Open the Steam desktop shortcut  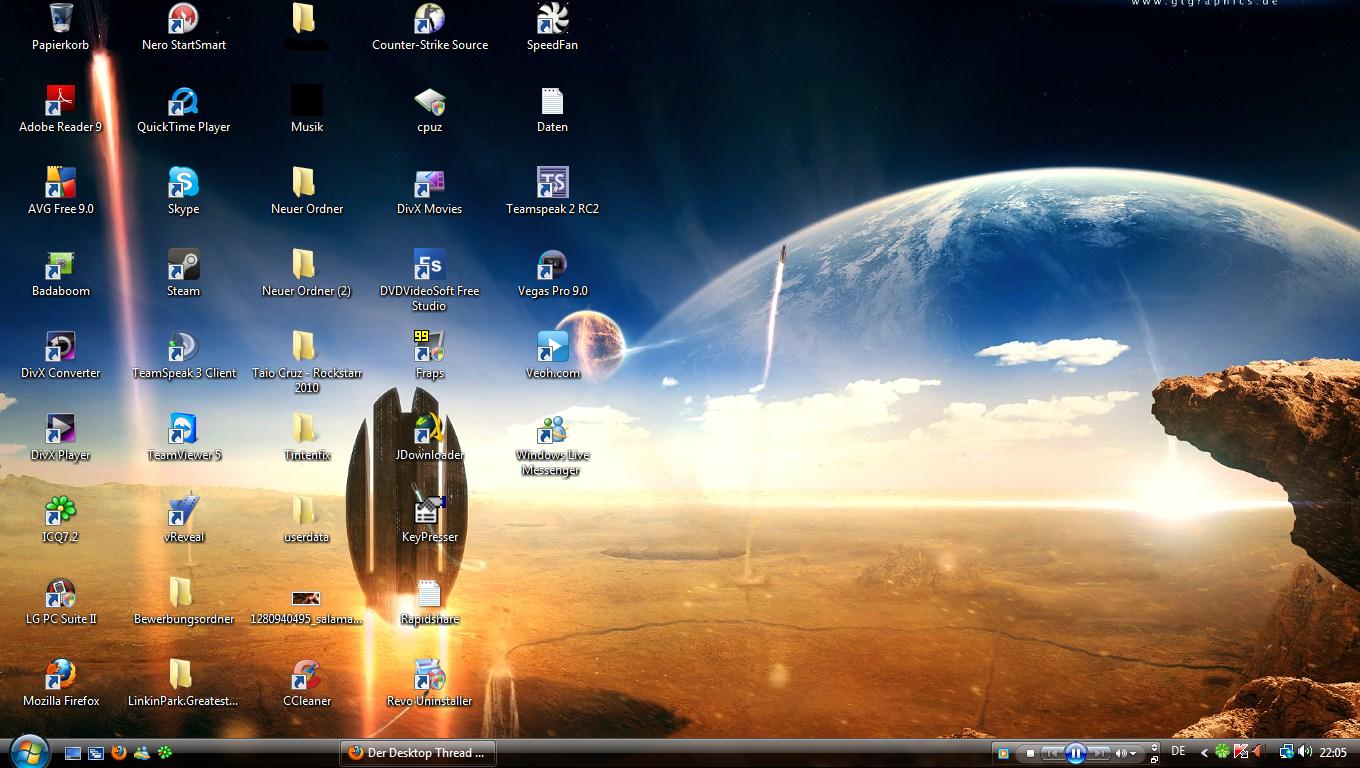pyautogui.click(x=183, y=266)
